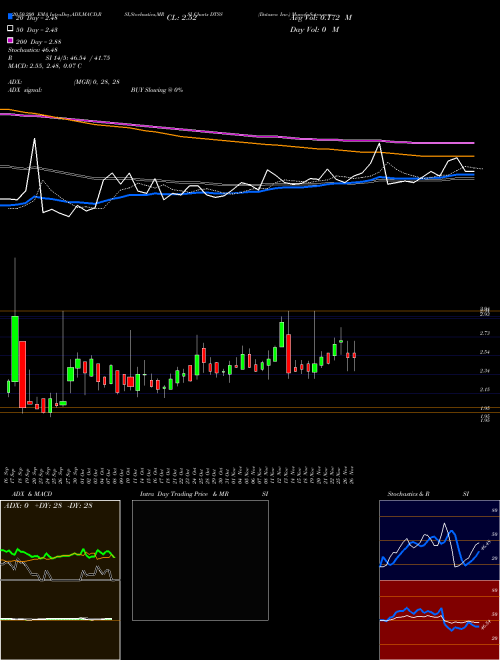The width and height of the screenshot is (500, 660).
Task: Click the white 50 Day legend swatch
Action: pos(10,29)
